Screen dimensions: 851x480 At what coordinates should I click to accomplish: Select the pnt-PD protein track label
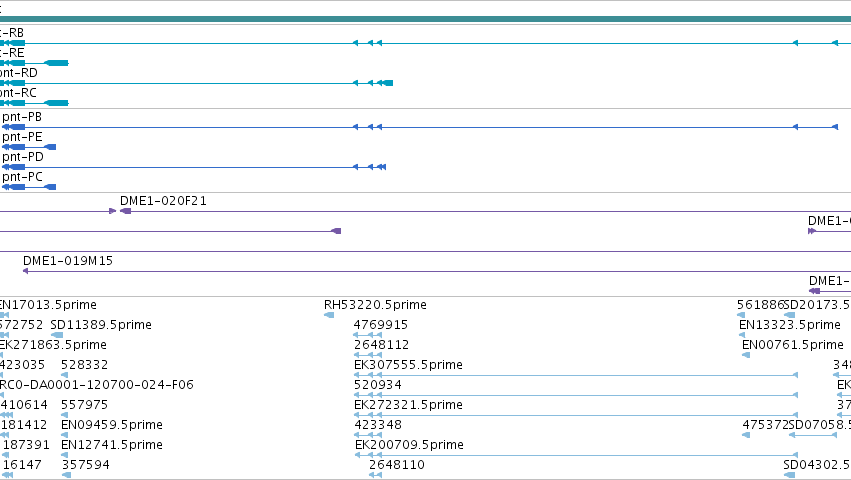[x=23, y=157]
